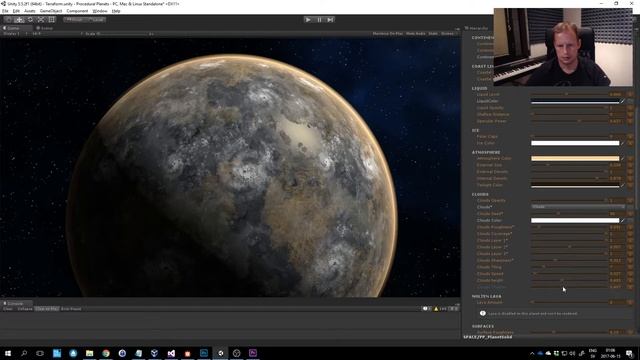Click the Clouds Seed value field
The image size is (640, 360).
coord(617,213)
